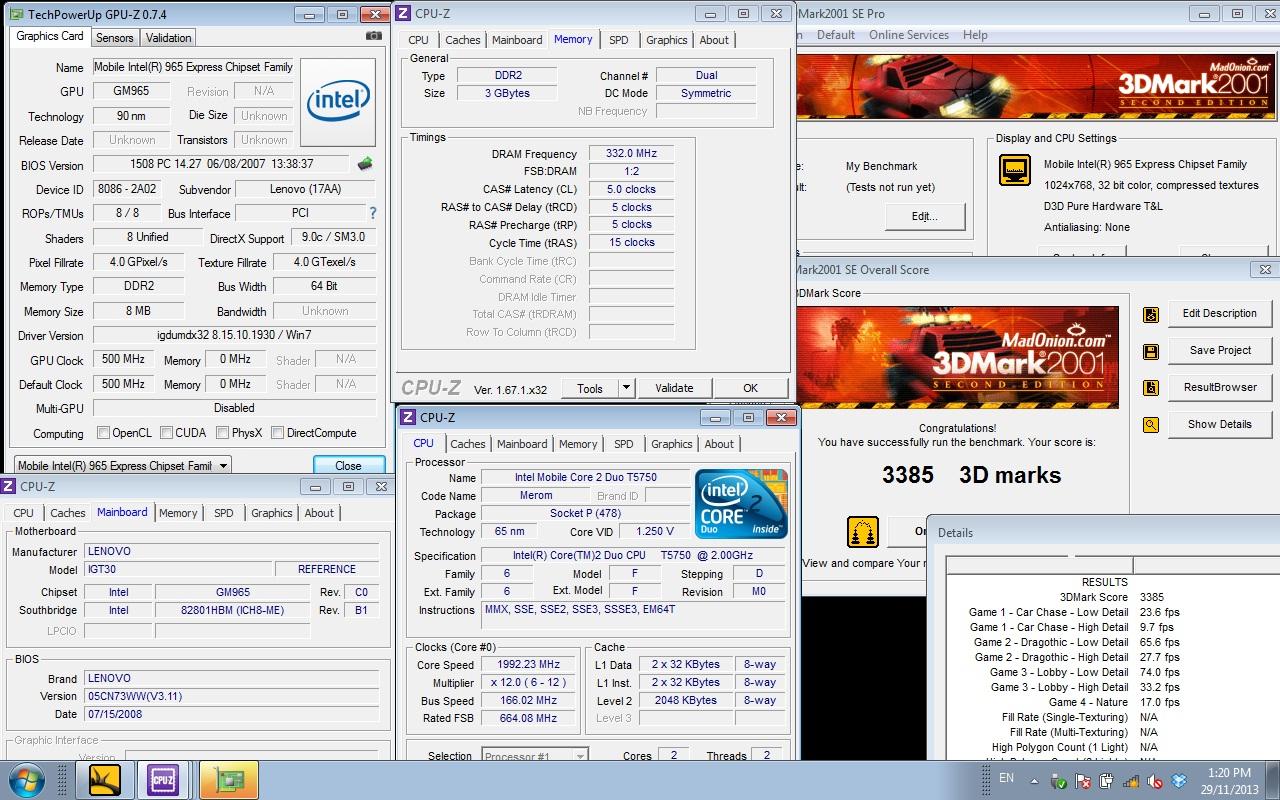1280x800 pixels.
Task: Click the floppy disk icon beside Save Project
Action: (x=1151, y=351)
